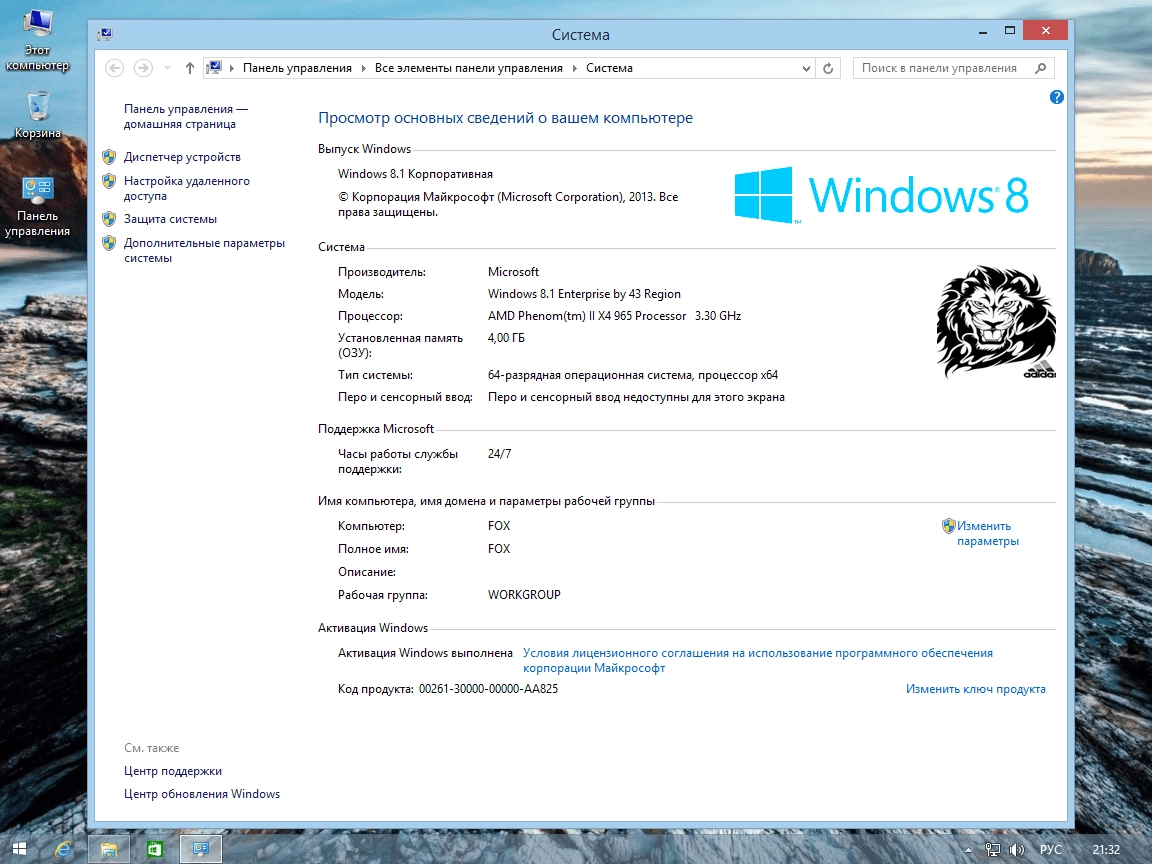Open Панель управления desktop shortcut

pos(37,206)
